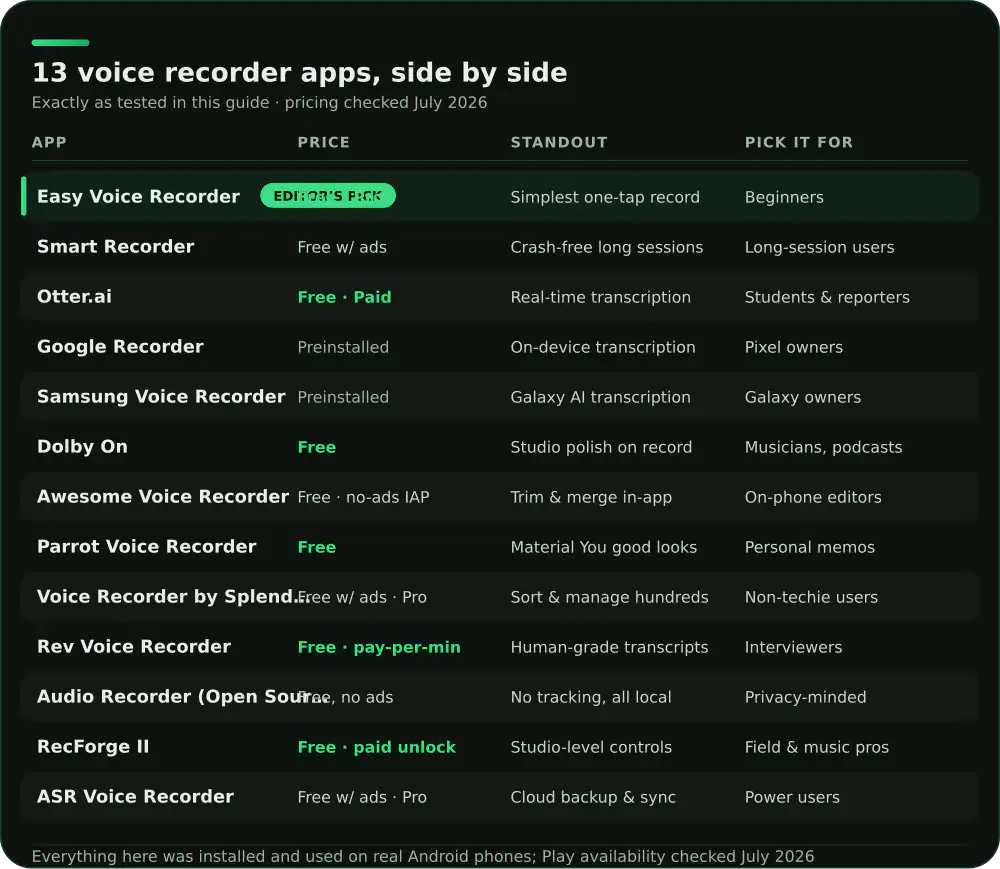Click "Real-time transcription" cell
The width and height of the screenshot is (1000, 869).
tap(600, 297)
